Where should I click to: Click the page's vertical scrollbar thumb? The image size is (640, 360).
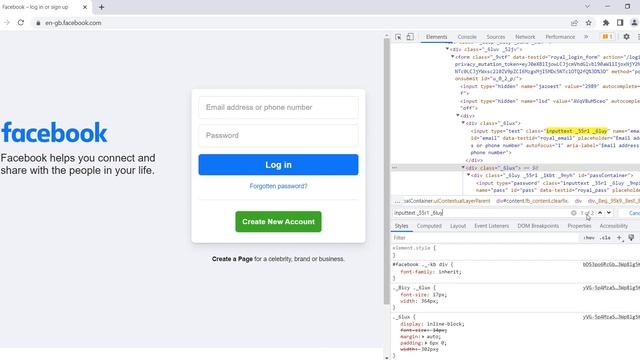point(387,171)
